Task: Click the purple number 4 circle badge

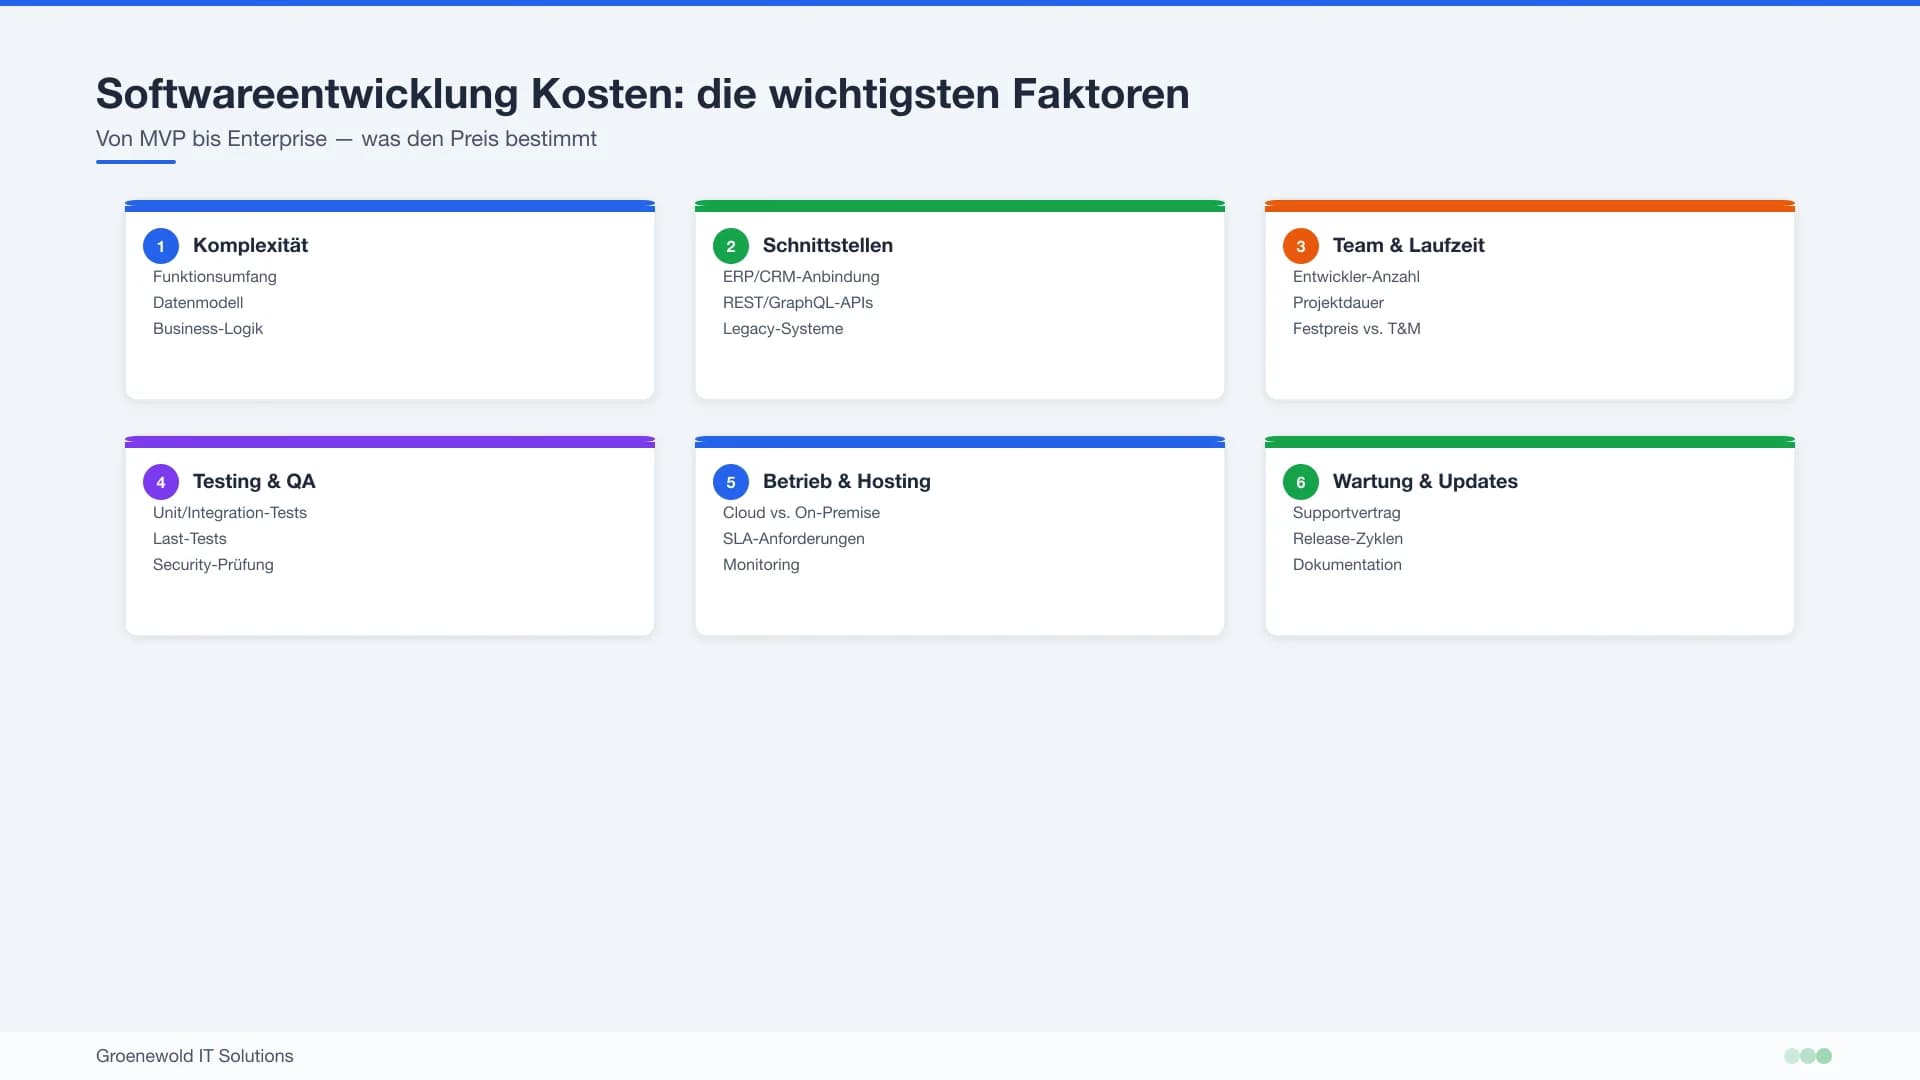Action: click(x=161, y=482)
